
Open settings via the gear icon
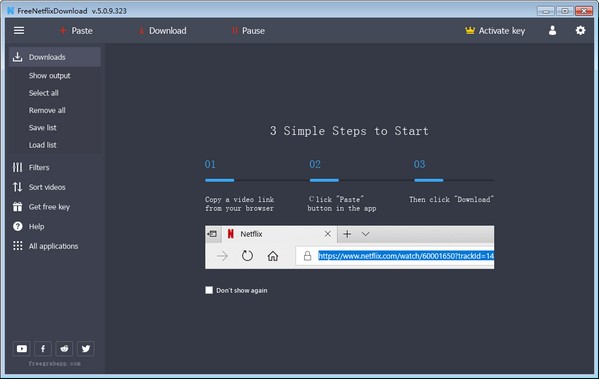[580, 31]
